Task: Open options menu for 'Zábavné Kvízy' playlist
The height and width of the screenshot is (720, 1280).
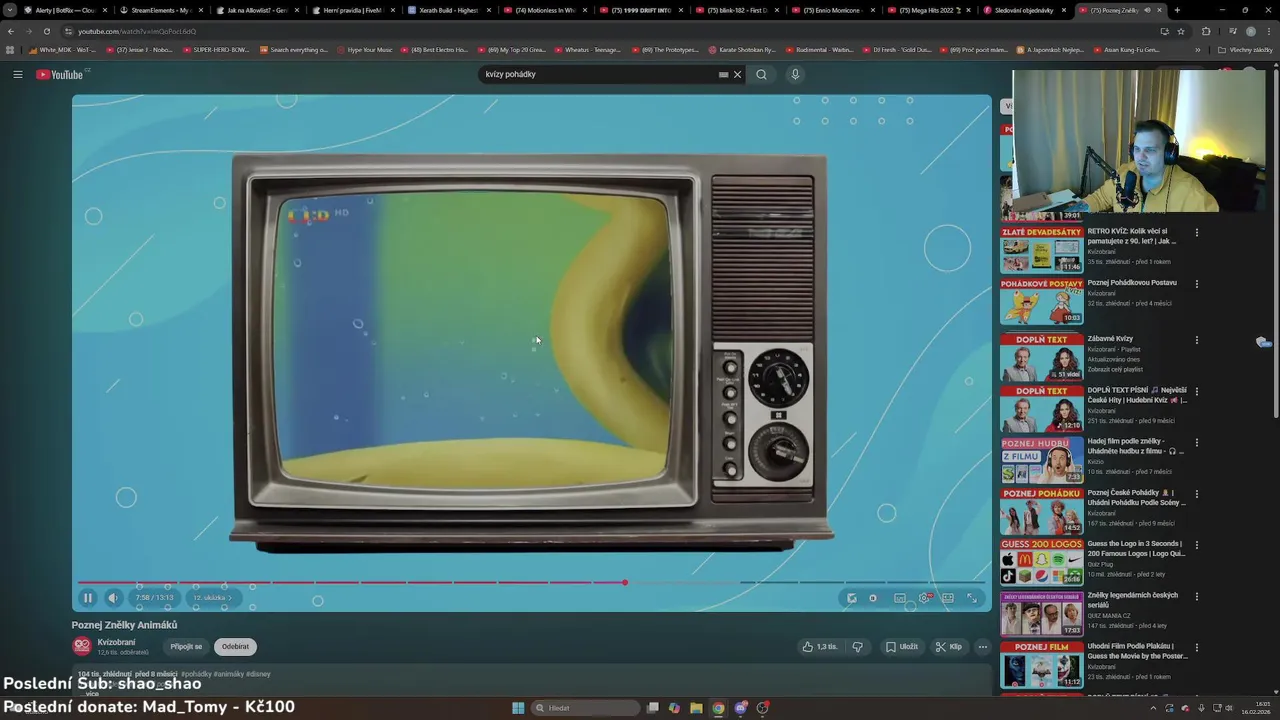Action: click(1196, 340)
